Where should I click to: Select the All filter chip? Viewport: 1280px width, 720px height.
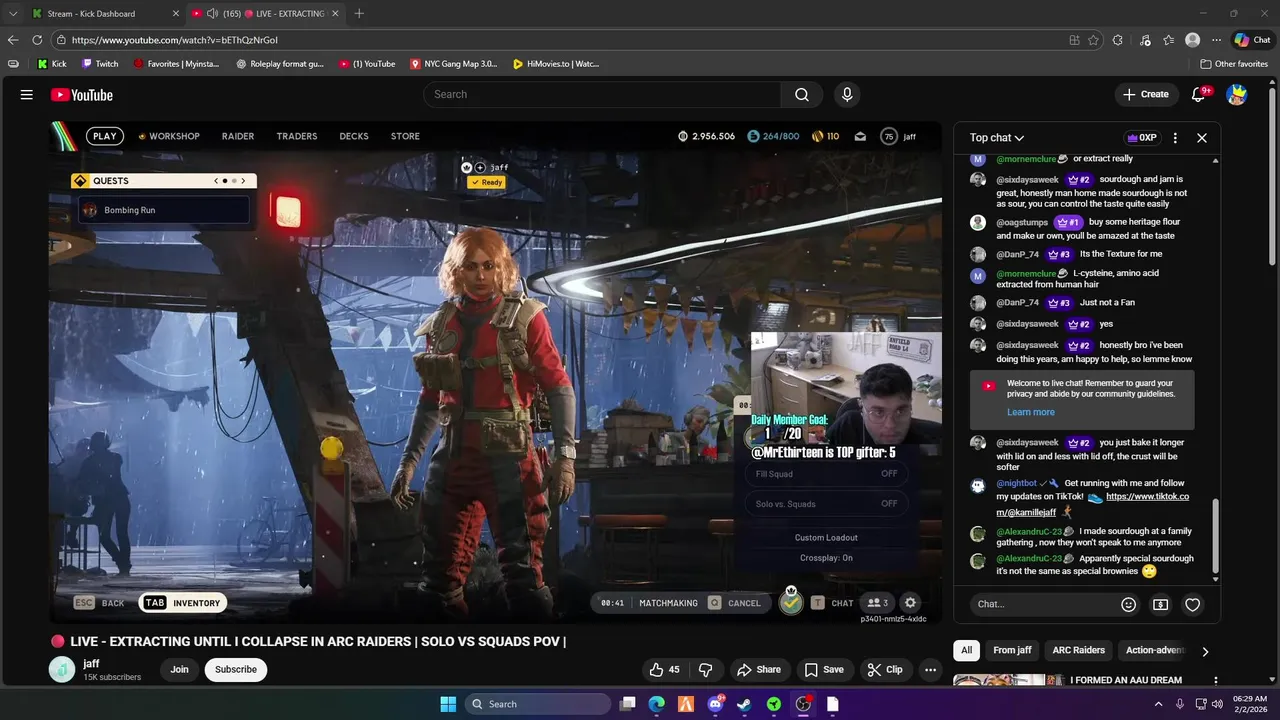coord(966,650)
